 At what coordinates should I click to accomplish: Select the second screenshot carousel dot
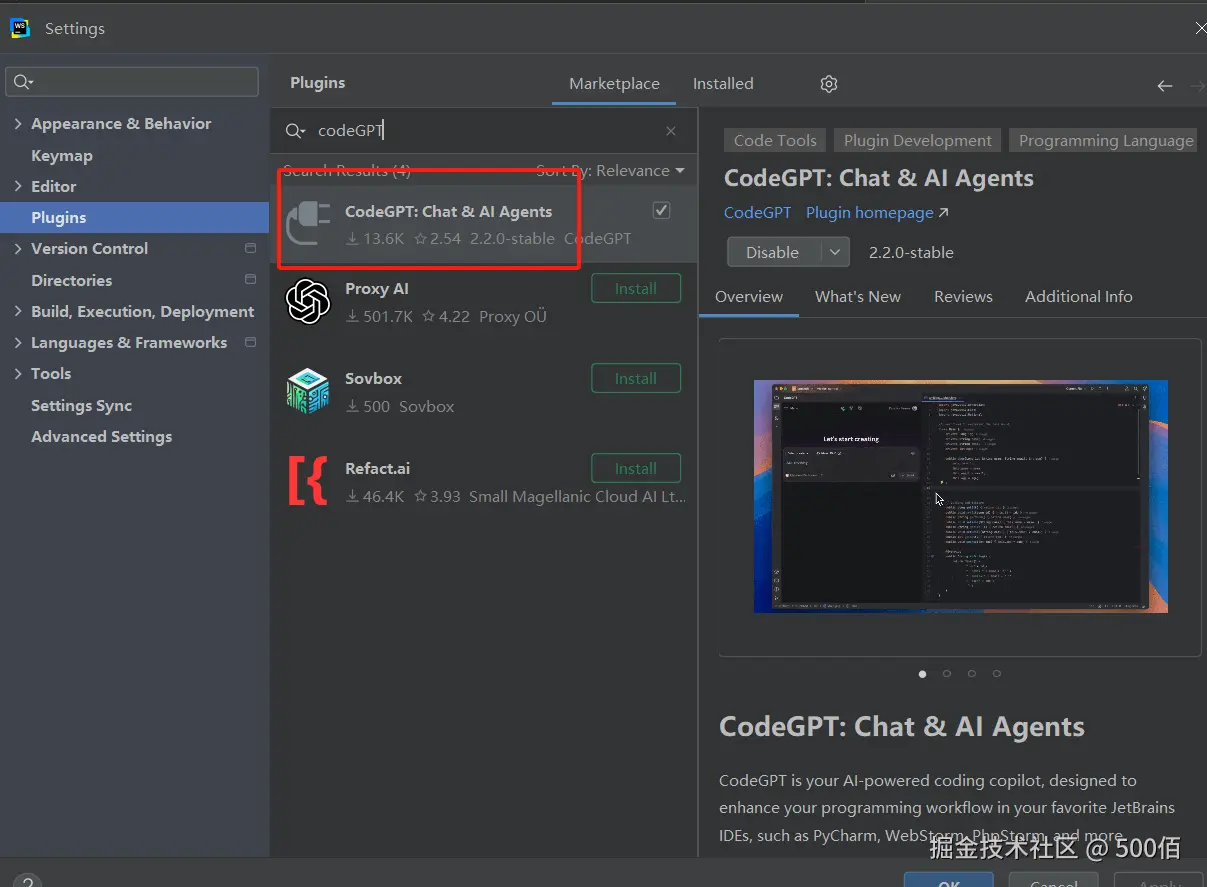(947, 674)
